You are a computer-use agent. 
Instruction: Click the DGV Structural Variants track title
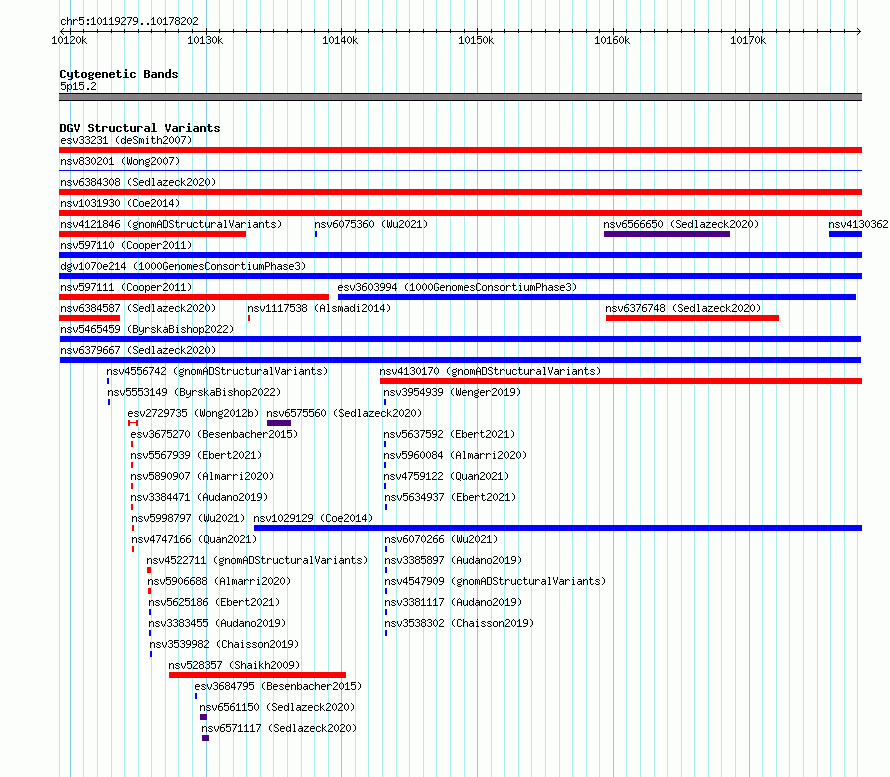point(140,128)
